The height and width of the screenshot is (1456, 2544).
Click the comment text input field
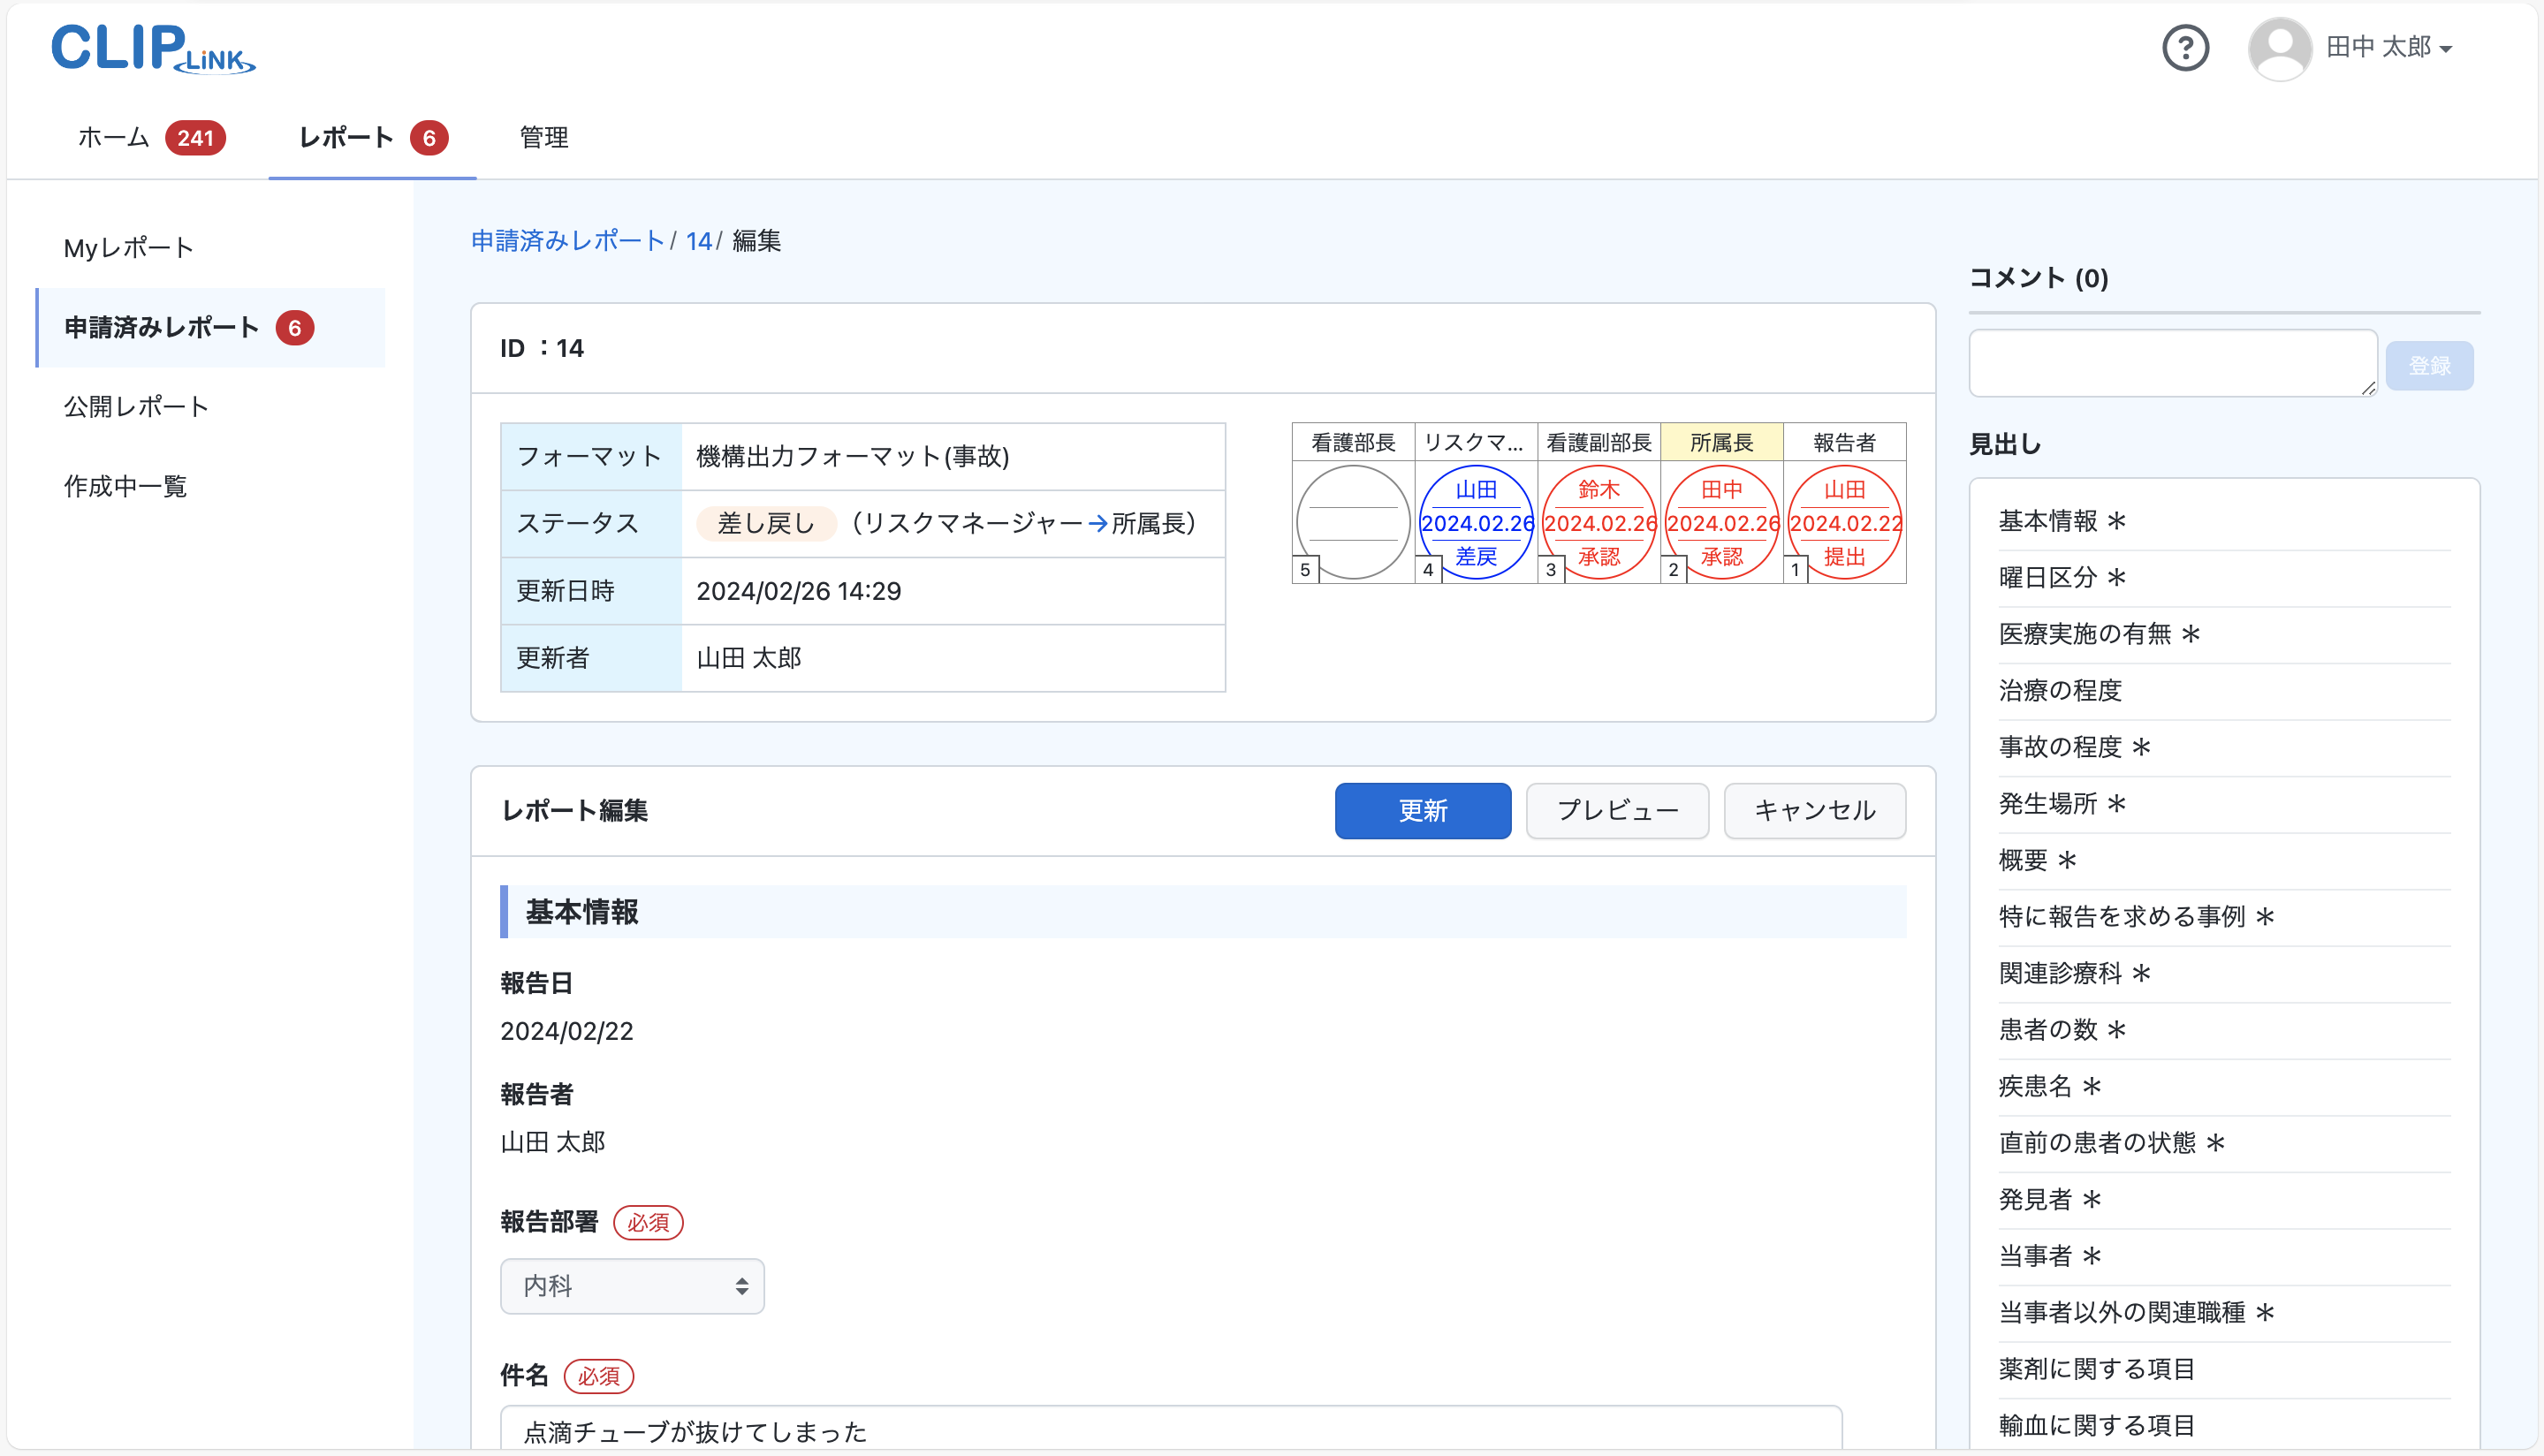[2172, 362]
